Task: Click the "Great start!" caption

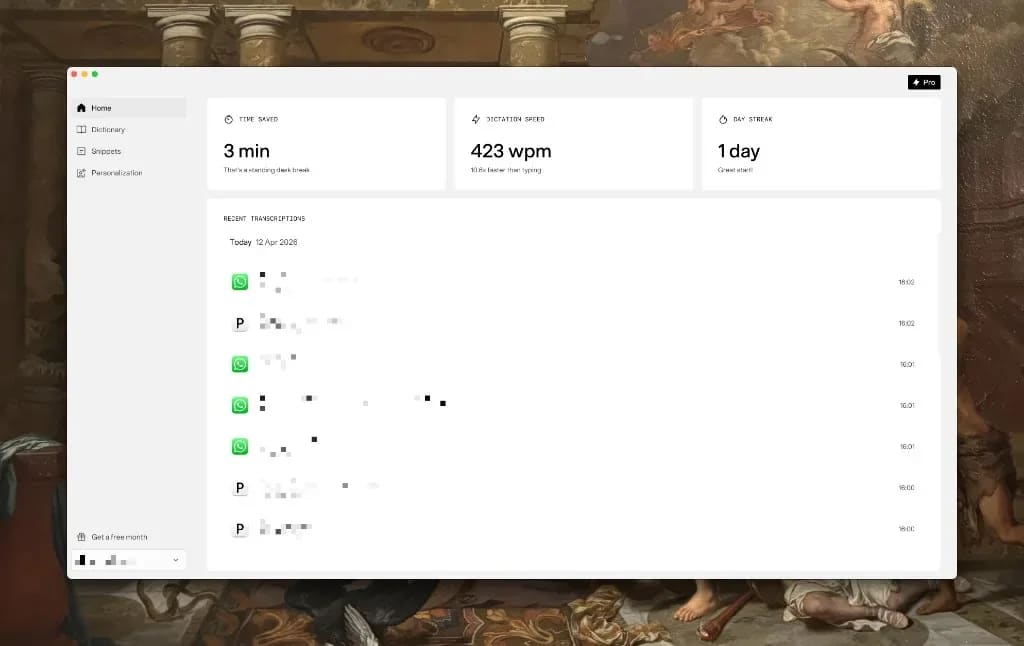Action: pyautogui.click(x=735, y=170)
